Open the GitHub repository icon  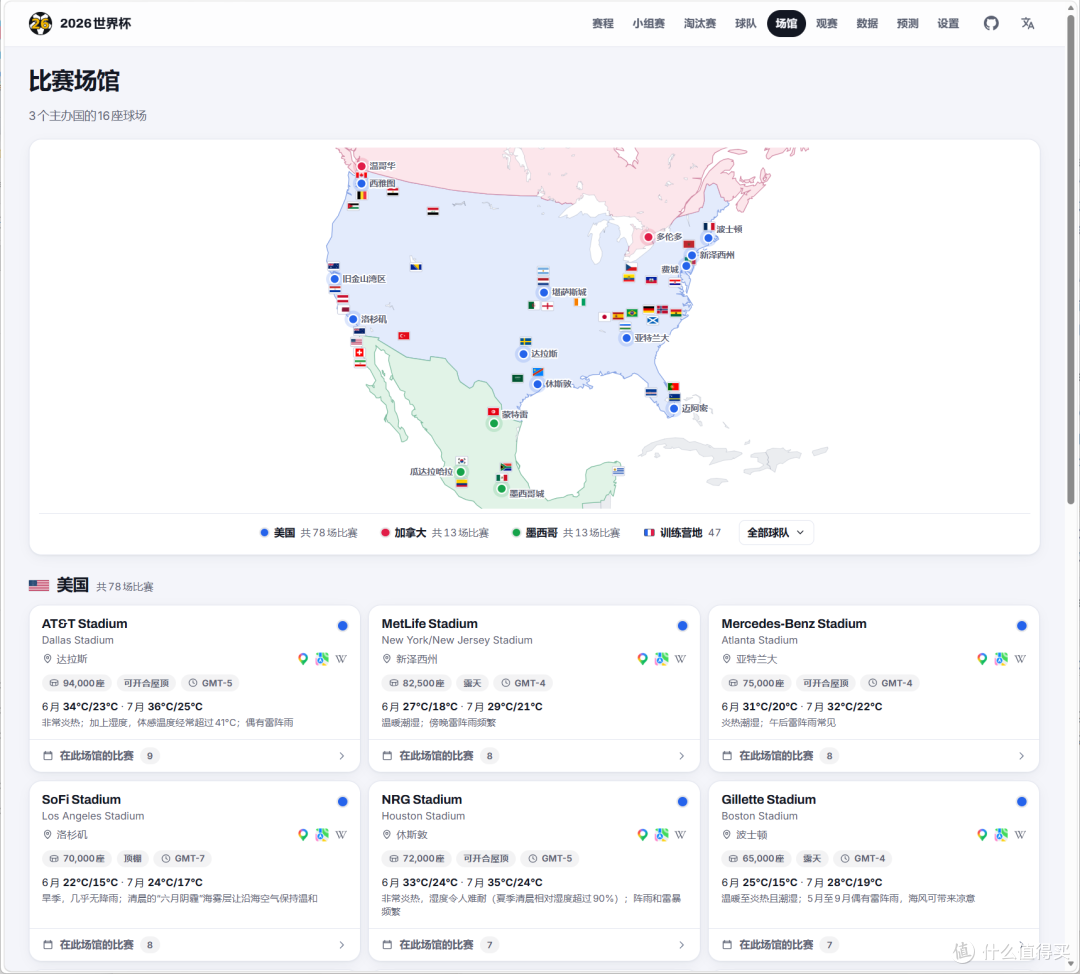[990, 23]
